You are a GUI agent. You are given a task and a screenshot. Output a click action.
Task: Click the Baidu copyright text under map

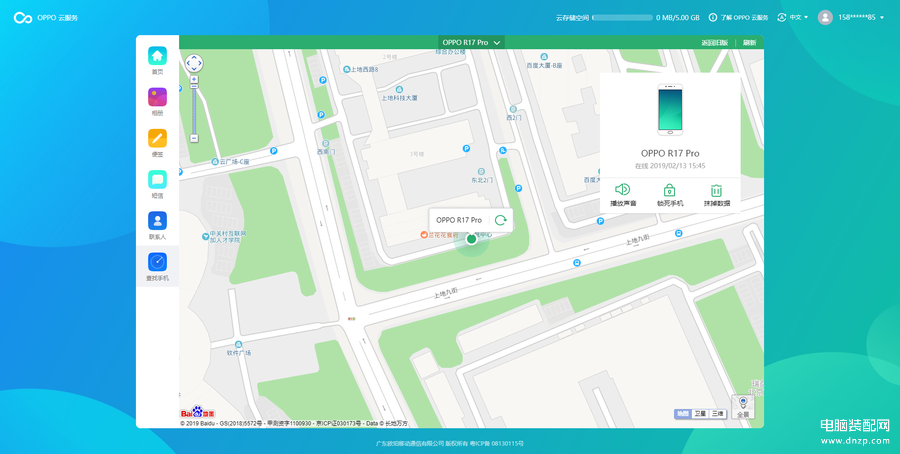[294, 424]
